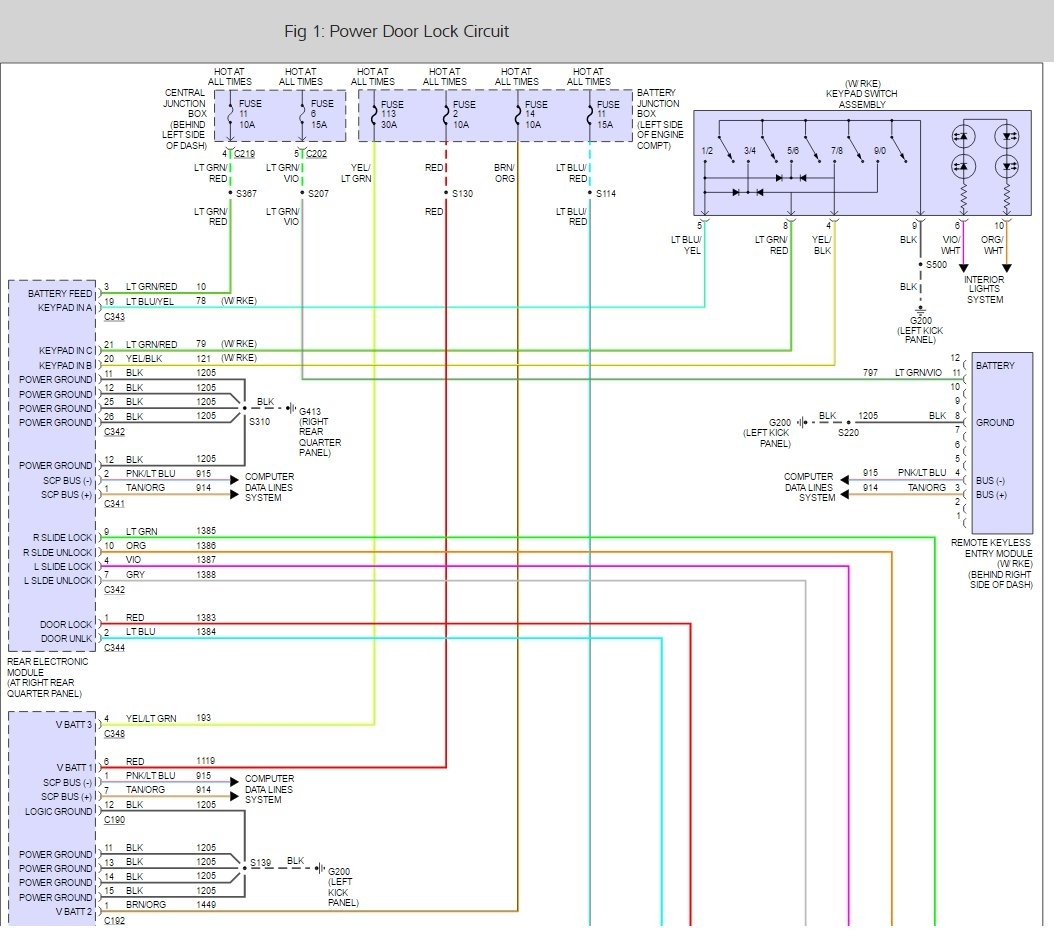Click the Fuse 14 10A symbol
The height and width of the screenshot is (936, 1054).
pos(518,115)
